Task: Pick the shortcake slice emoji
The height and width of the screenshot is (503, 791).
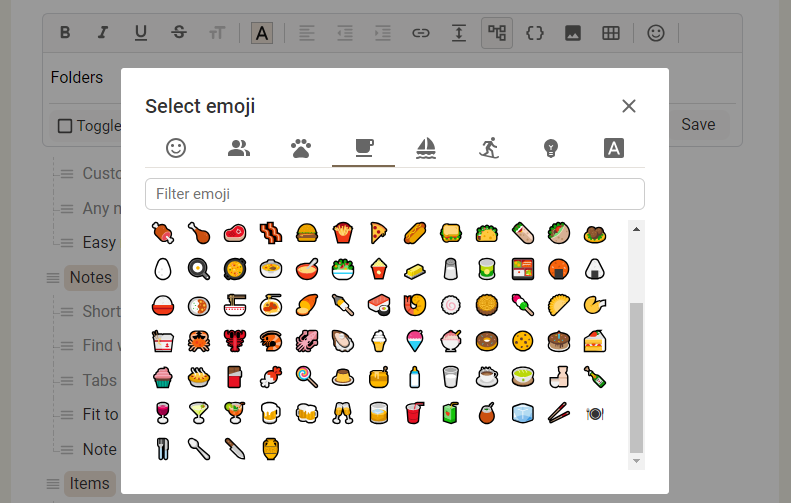Action: [x=595, y=342]
